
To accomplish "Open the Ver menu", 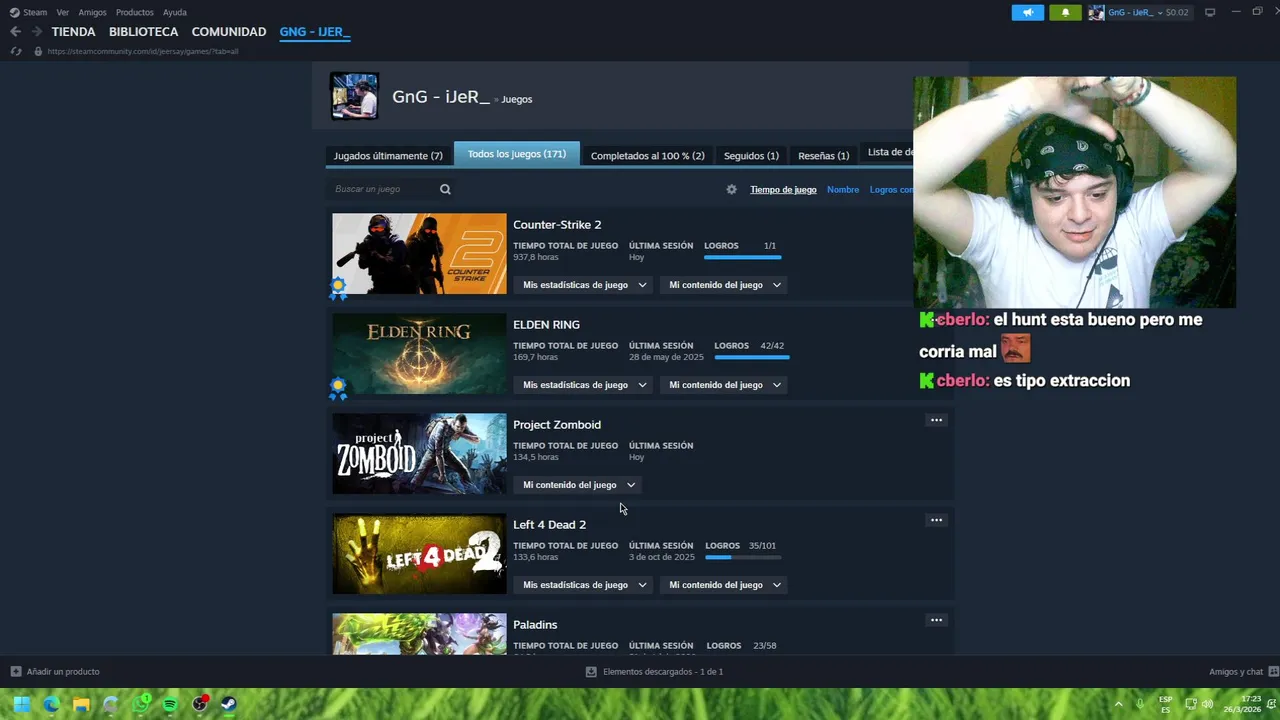I will [63, 12].
